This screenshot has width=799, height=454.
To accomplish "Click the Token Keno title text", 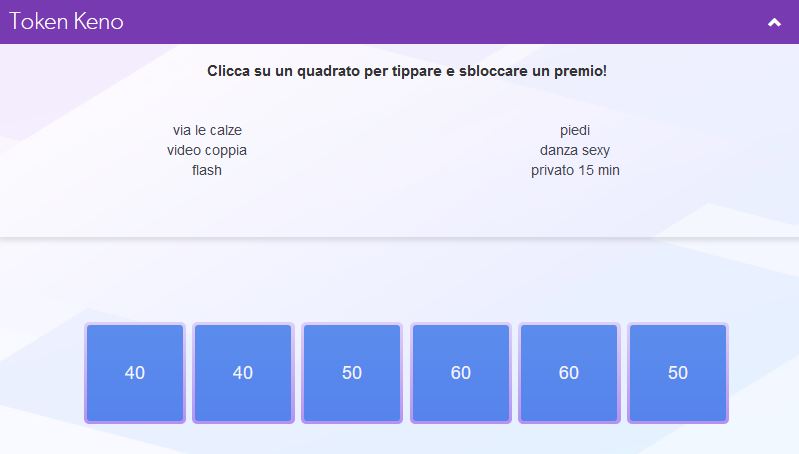I will tap(66, 21).
